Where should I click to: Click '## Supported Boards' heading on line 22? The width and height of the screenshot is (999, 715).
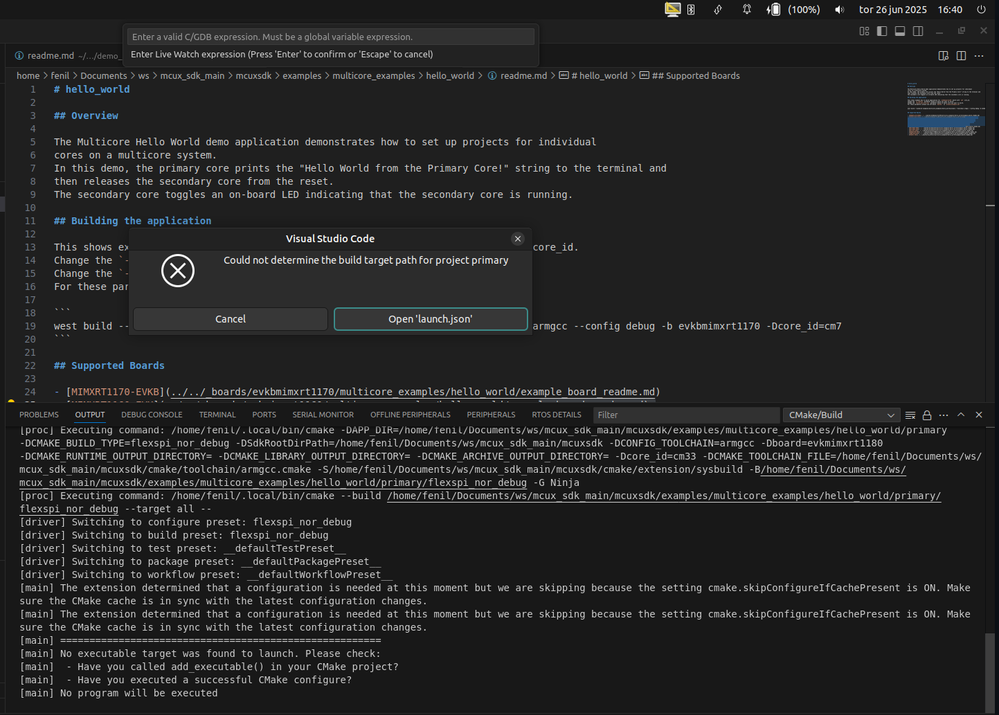pyautogui.click(x=109, y=366)
